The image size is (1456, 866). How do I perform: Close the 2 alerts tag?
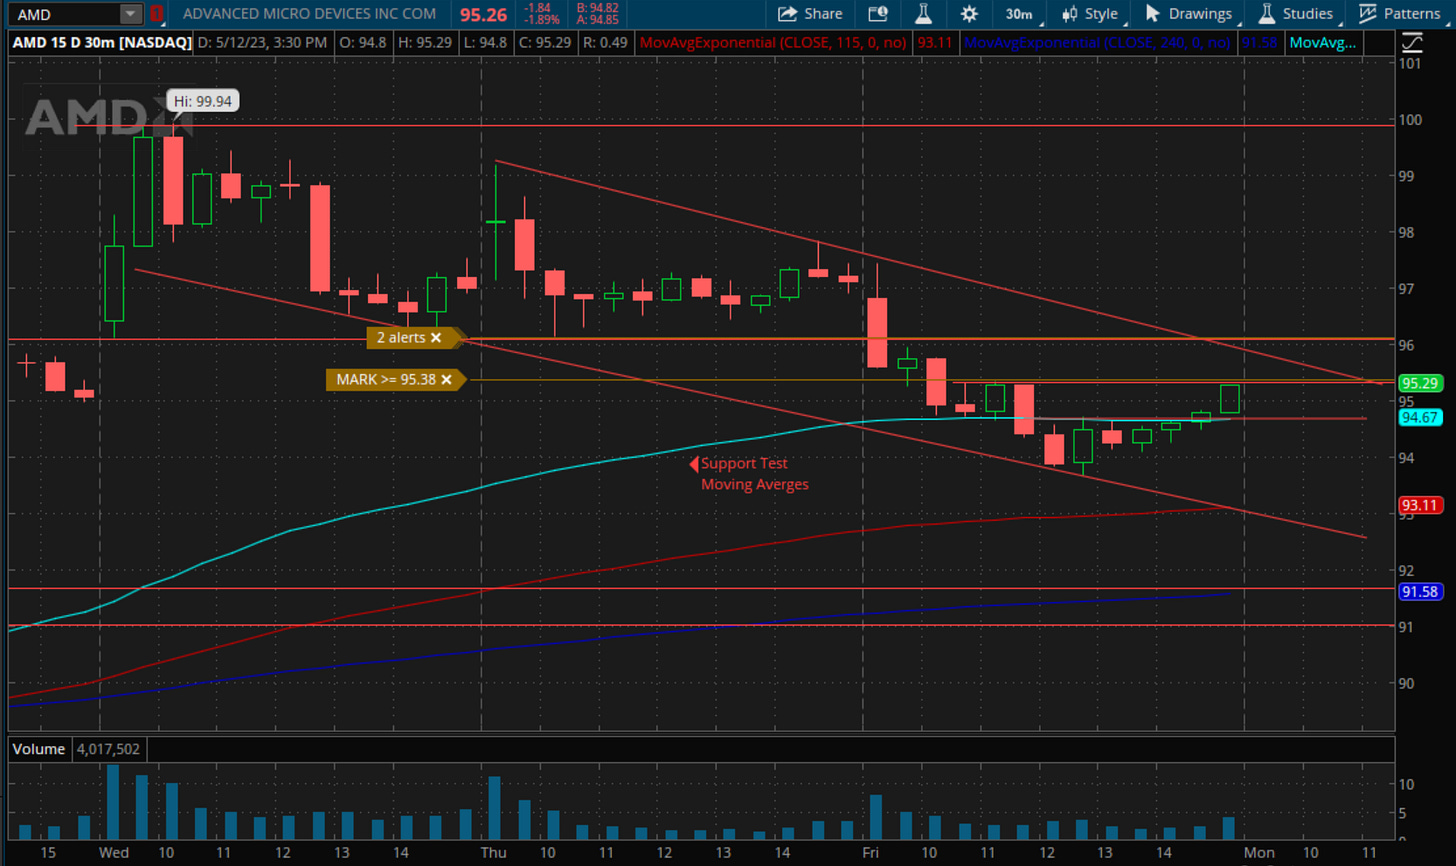pos(436,338)
